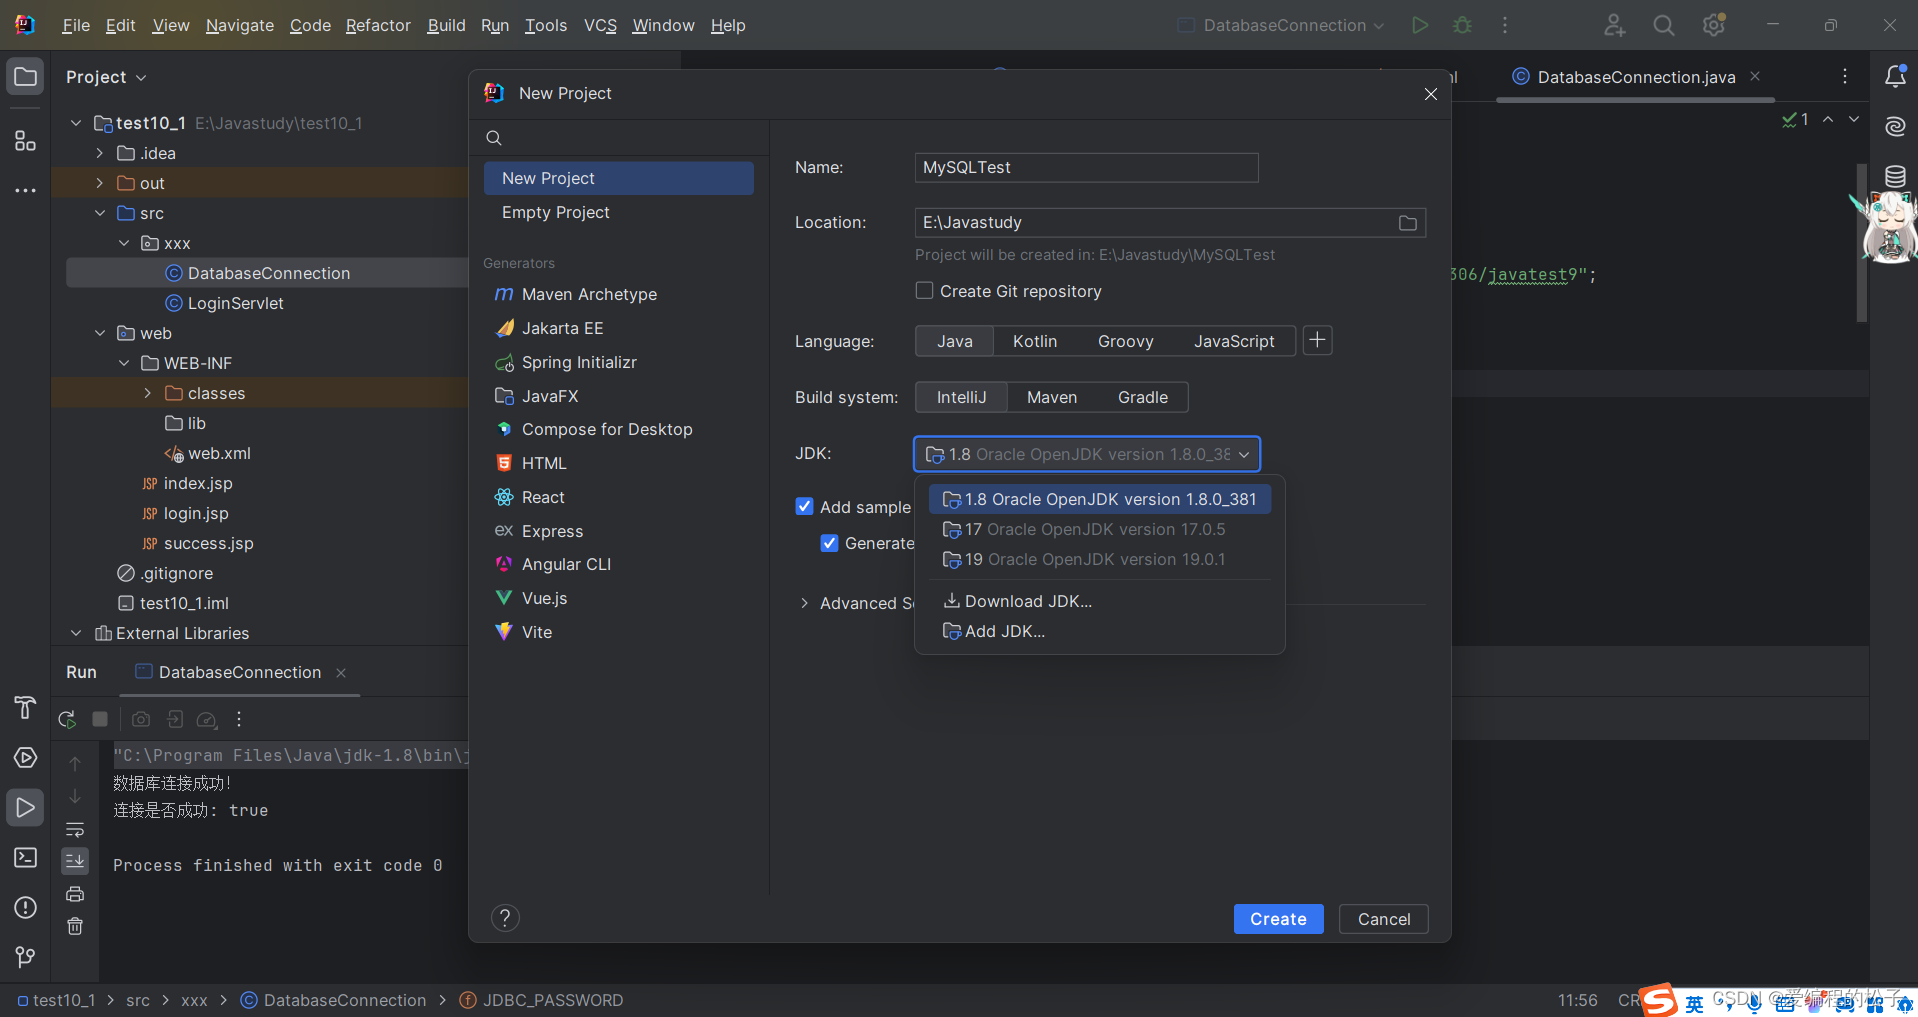Open the Terminal tool window icon
This screenshot has height=1017, width=1918.
(x=25, y=858)
